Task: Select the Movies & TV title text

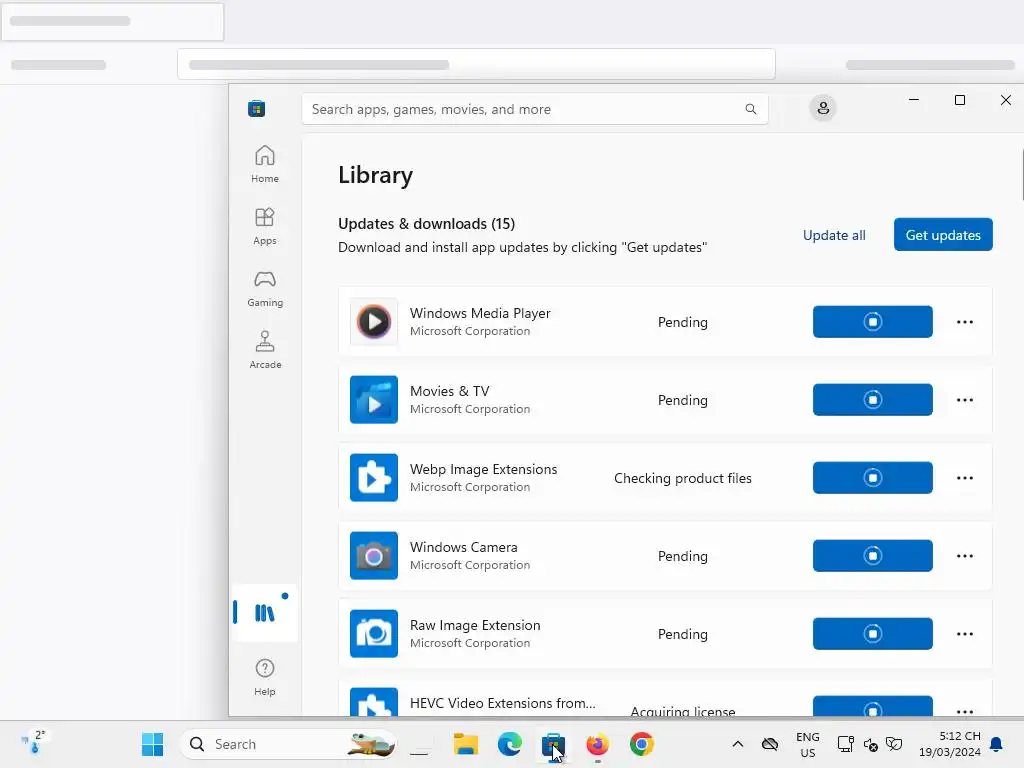Action: click(x=449, y=391)
